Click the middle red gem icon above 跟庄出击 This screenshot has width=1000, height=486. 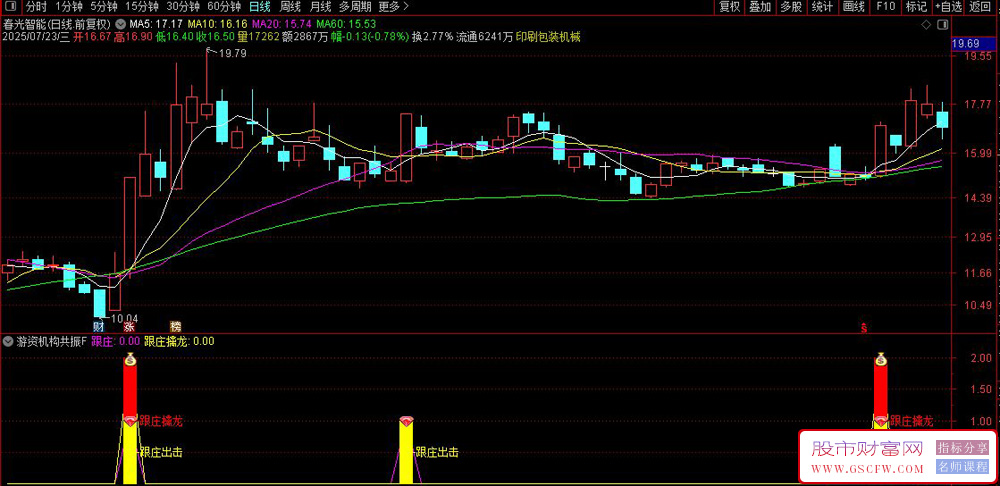point(406,421)
